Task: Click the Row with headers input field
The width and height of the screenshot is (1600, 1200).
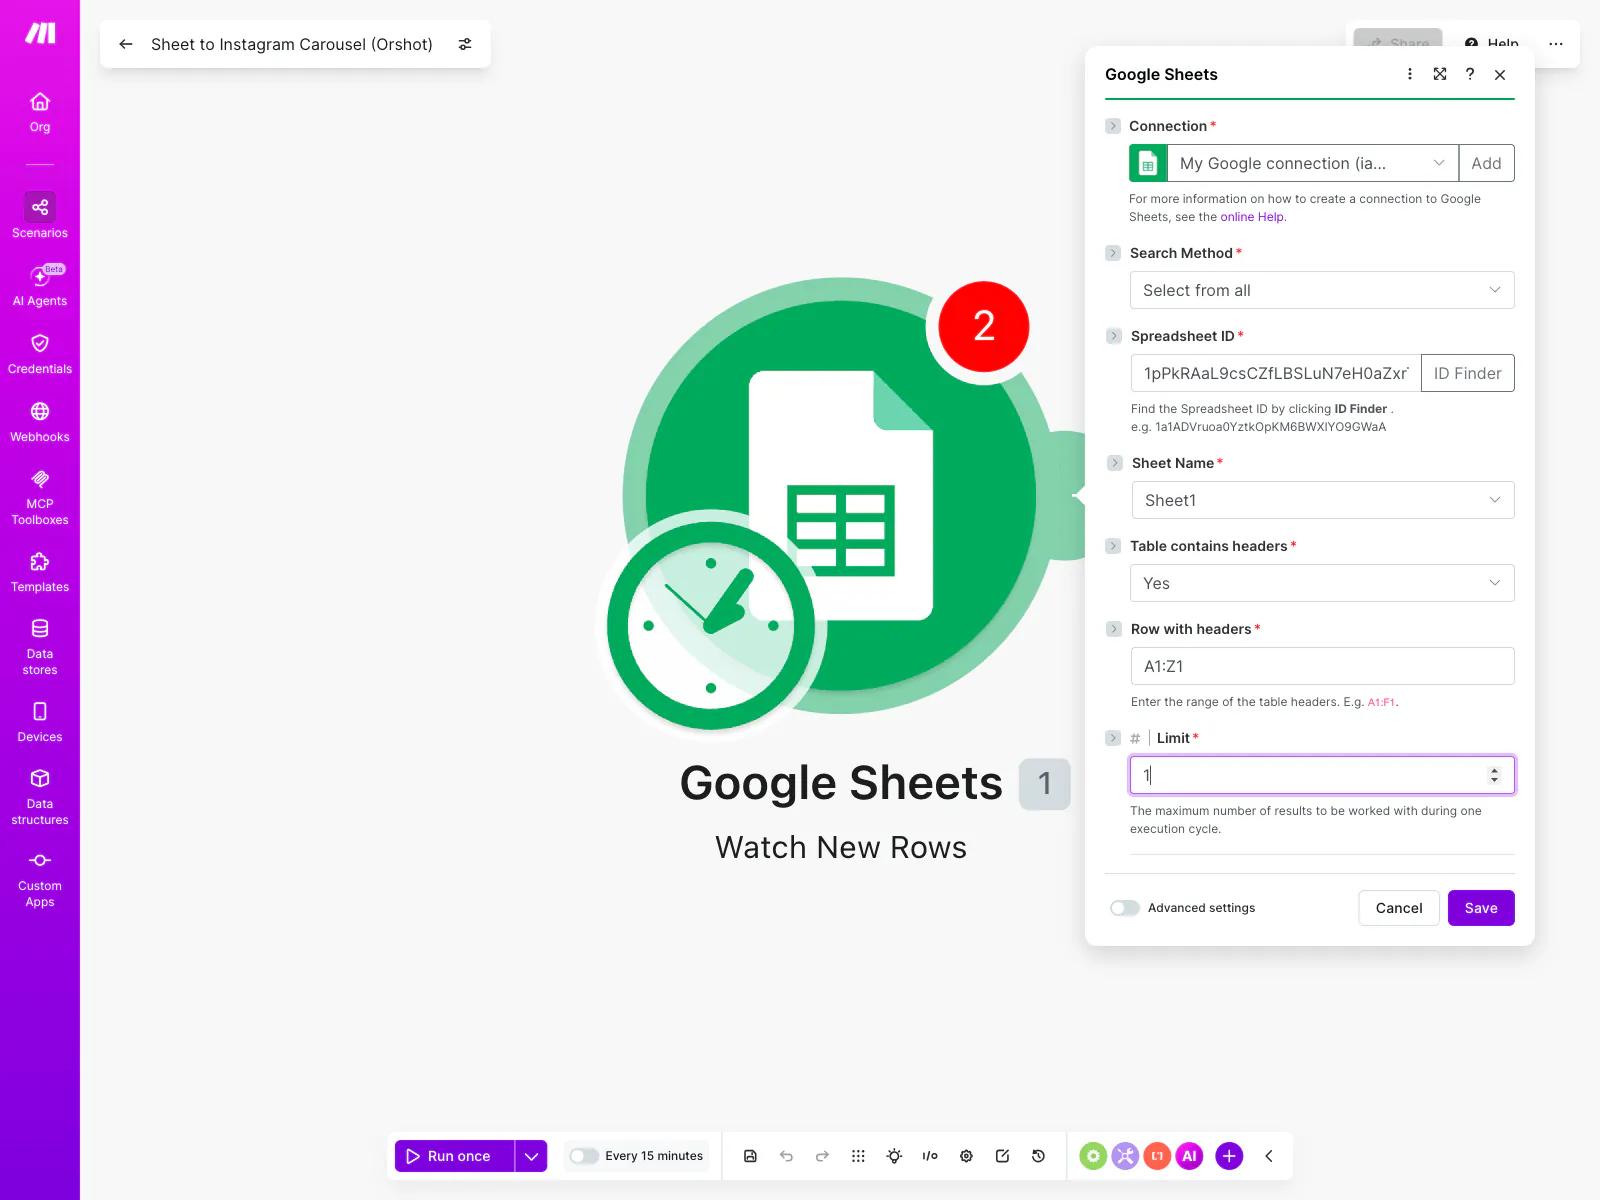Action: click(1323, 666)
